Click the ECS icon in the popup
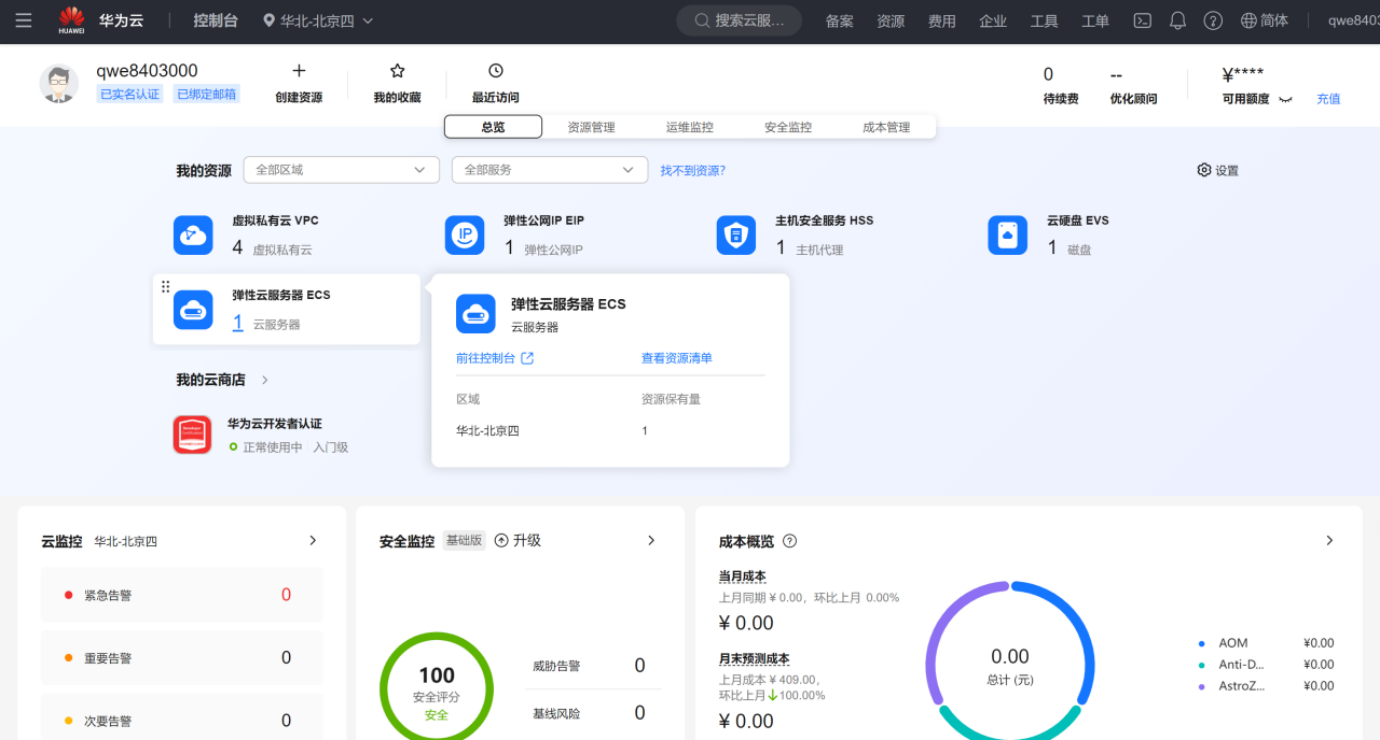 (476, 314)
